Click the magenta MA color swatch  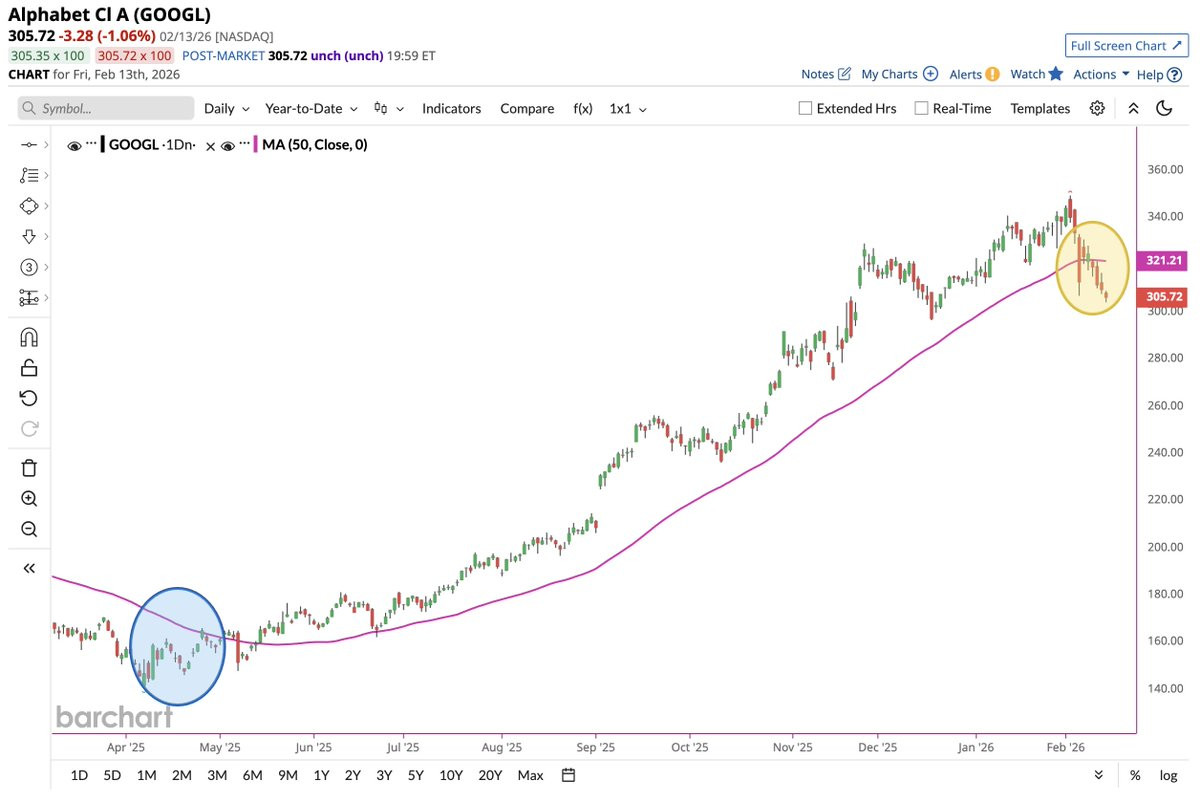point(256,145)
